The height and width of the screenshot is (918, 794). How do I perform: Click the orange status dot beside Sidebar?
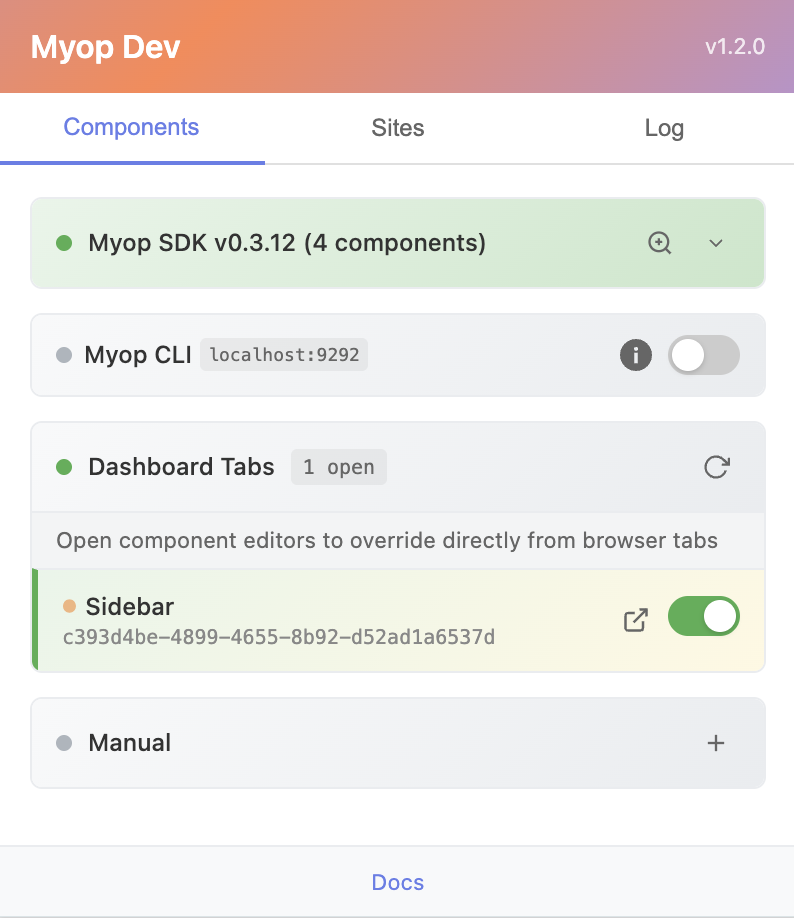(69, 606)
